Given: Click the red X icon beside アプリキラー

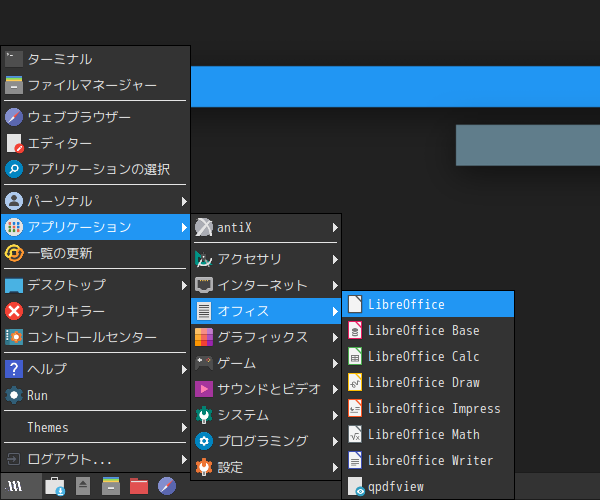Looking at the screenshot, I should 14,311.
